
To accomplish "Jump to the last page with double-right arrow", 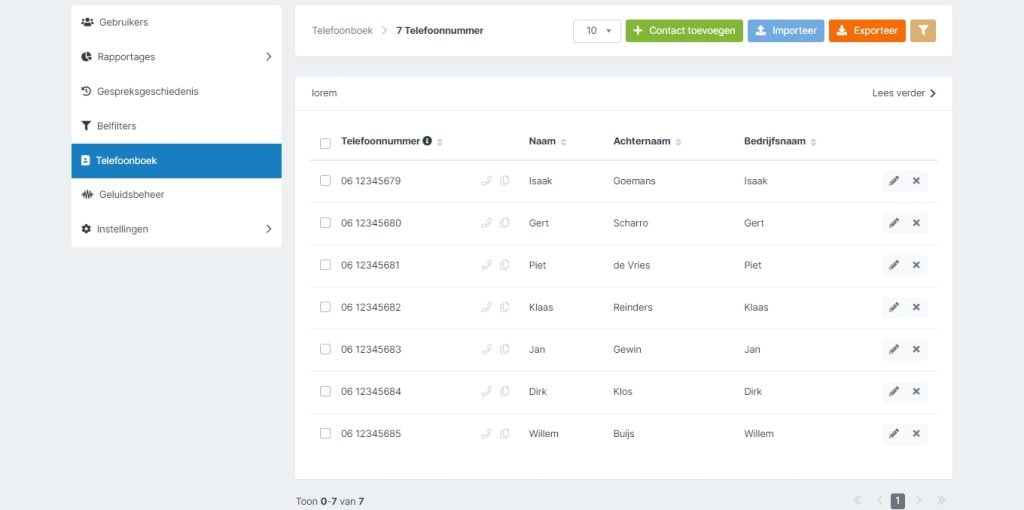I will coord(941,501).
